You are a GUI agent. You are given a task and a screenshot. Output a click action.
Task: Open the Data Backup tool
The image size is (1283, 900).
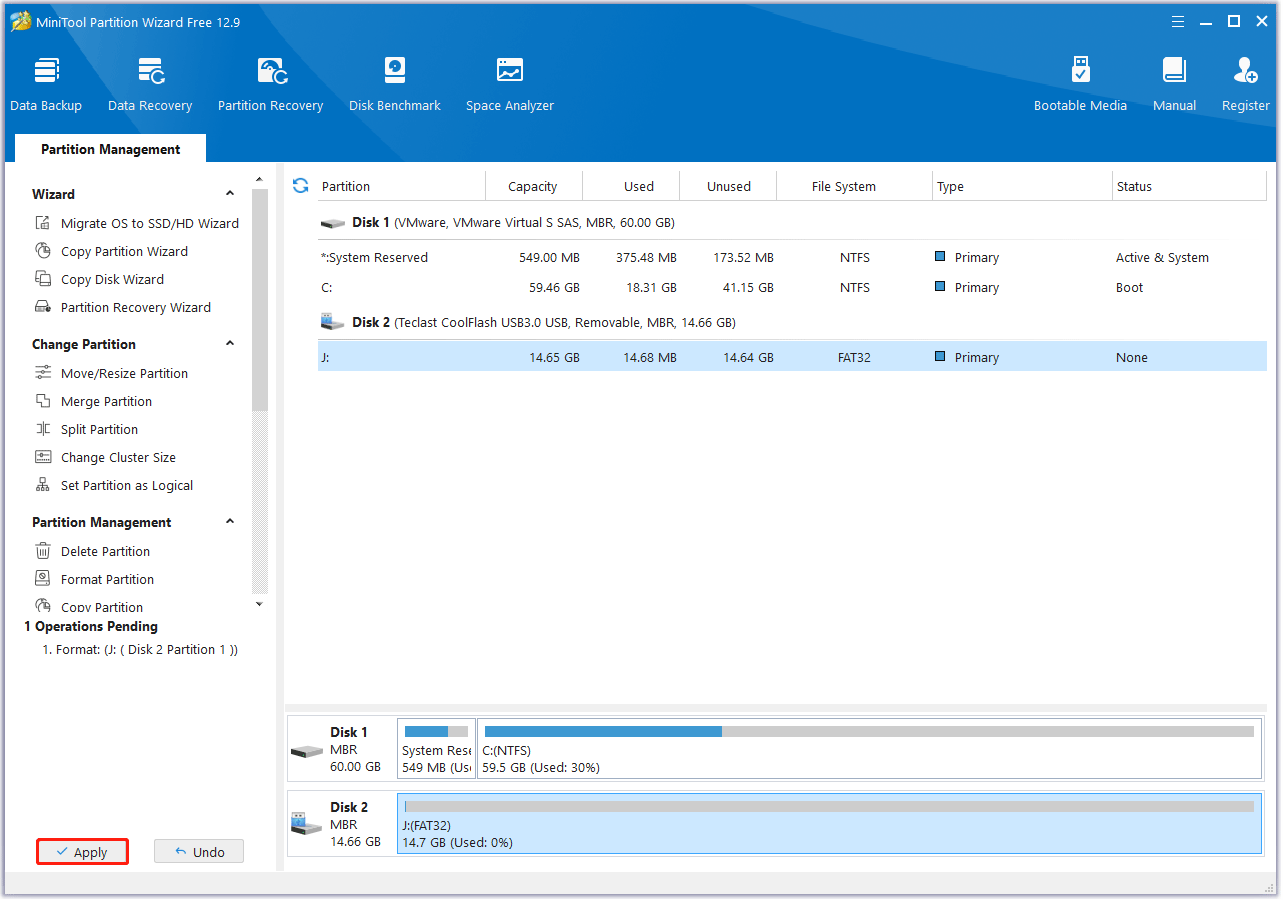[46, 85]
